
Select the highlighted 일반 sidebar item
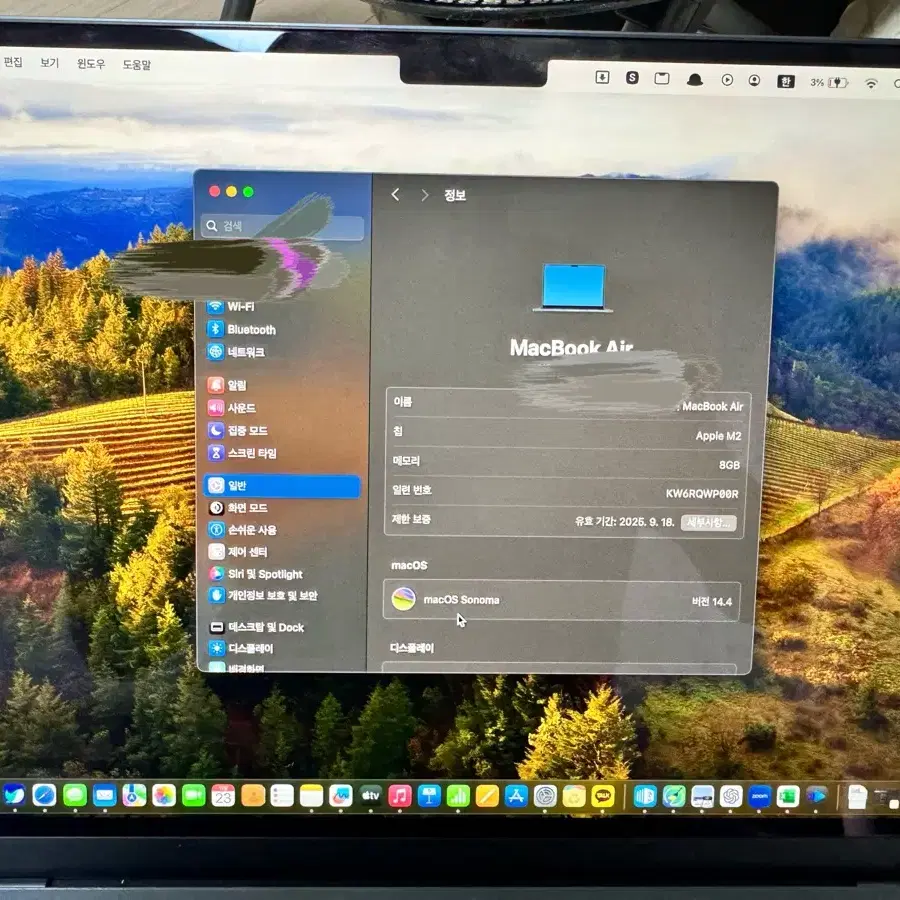click(x=282, y=486)
